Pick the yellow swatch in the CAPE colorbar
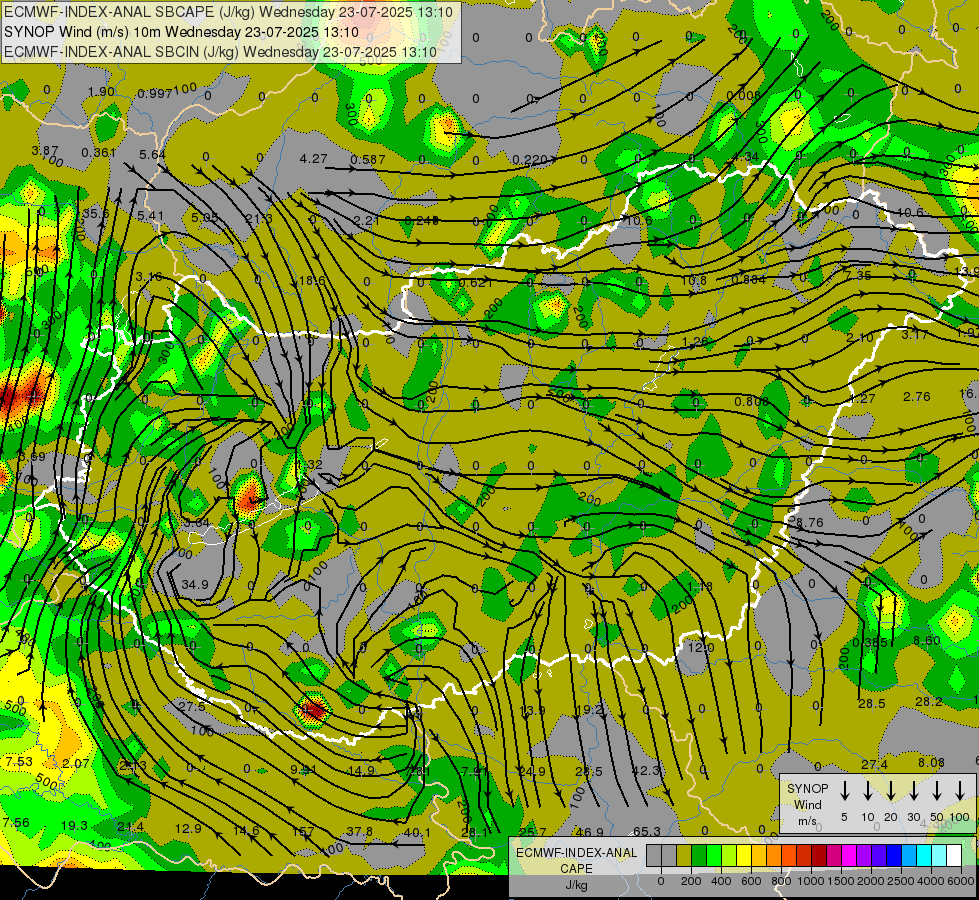The height and width of the screenshot is (900, 979). point(744,855)
